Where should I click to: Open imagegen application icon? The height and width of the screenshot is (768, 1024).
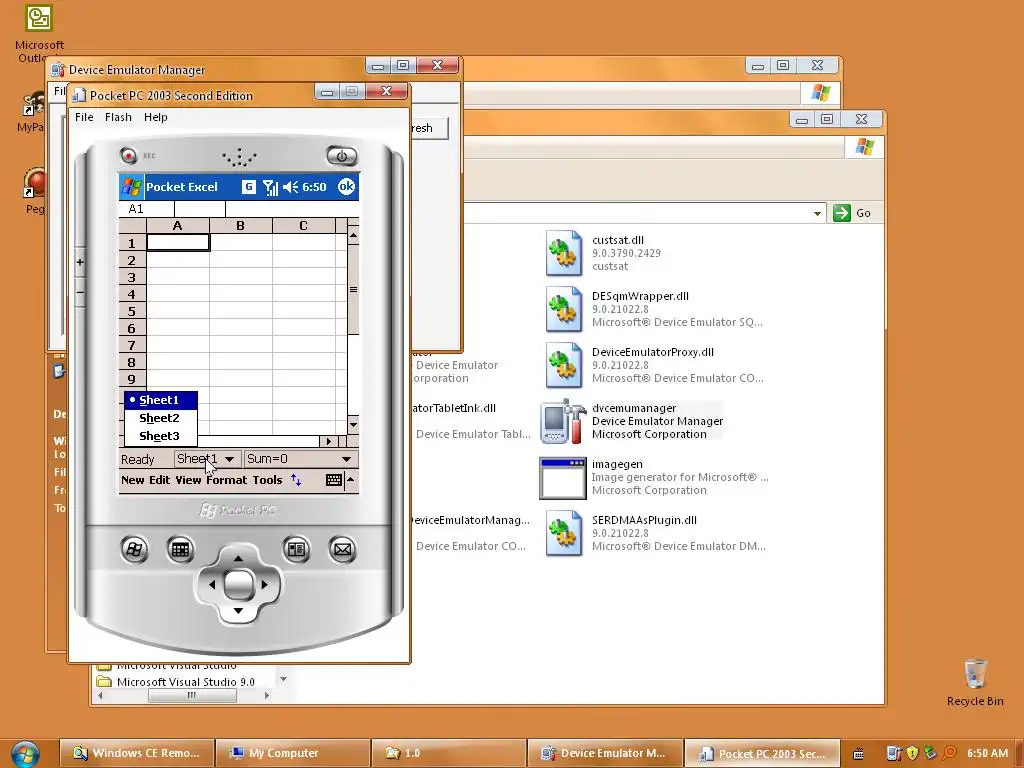coord(563,478)
